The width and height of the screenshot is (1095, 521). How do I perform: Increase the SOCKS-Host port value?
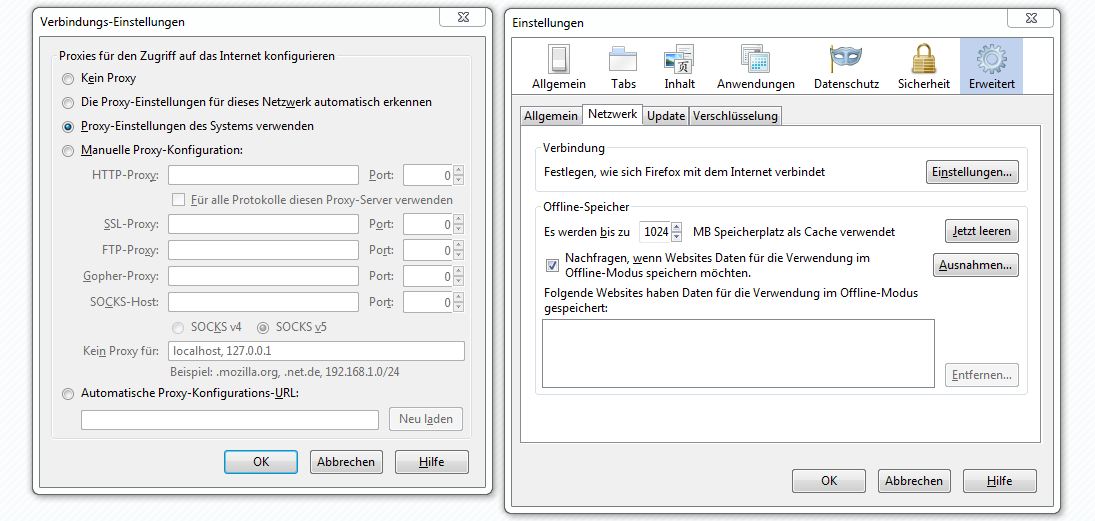[x=458, y=297]
